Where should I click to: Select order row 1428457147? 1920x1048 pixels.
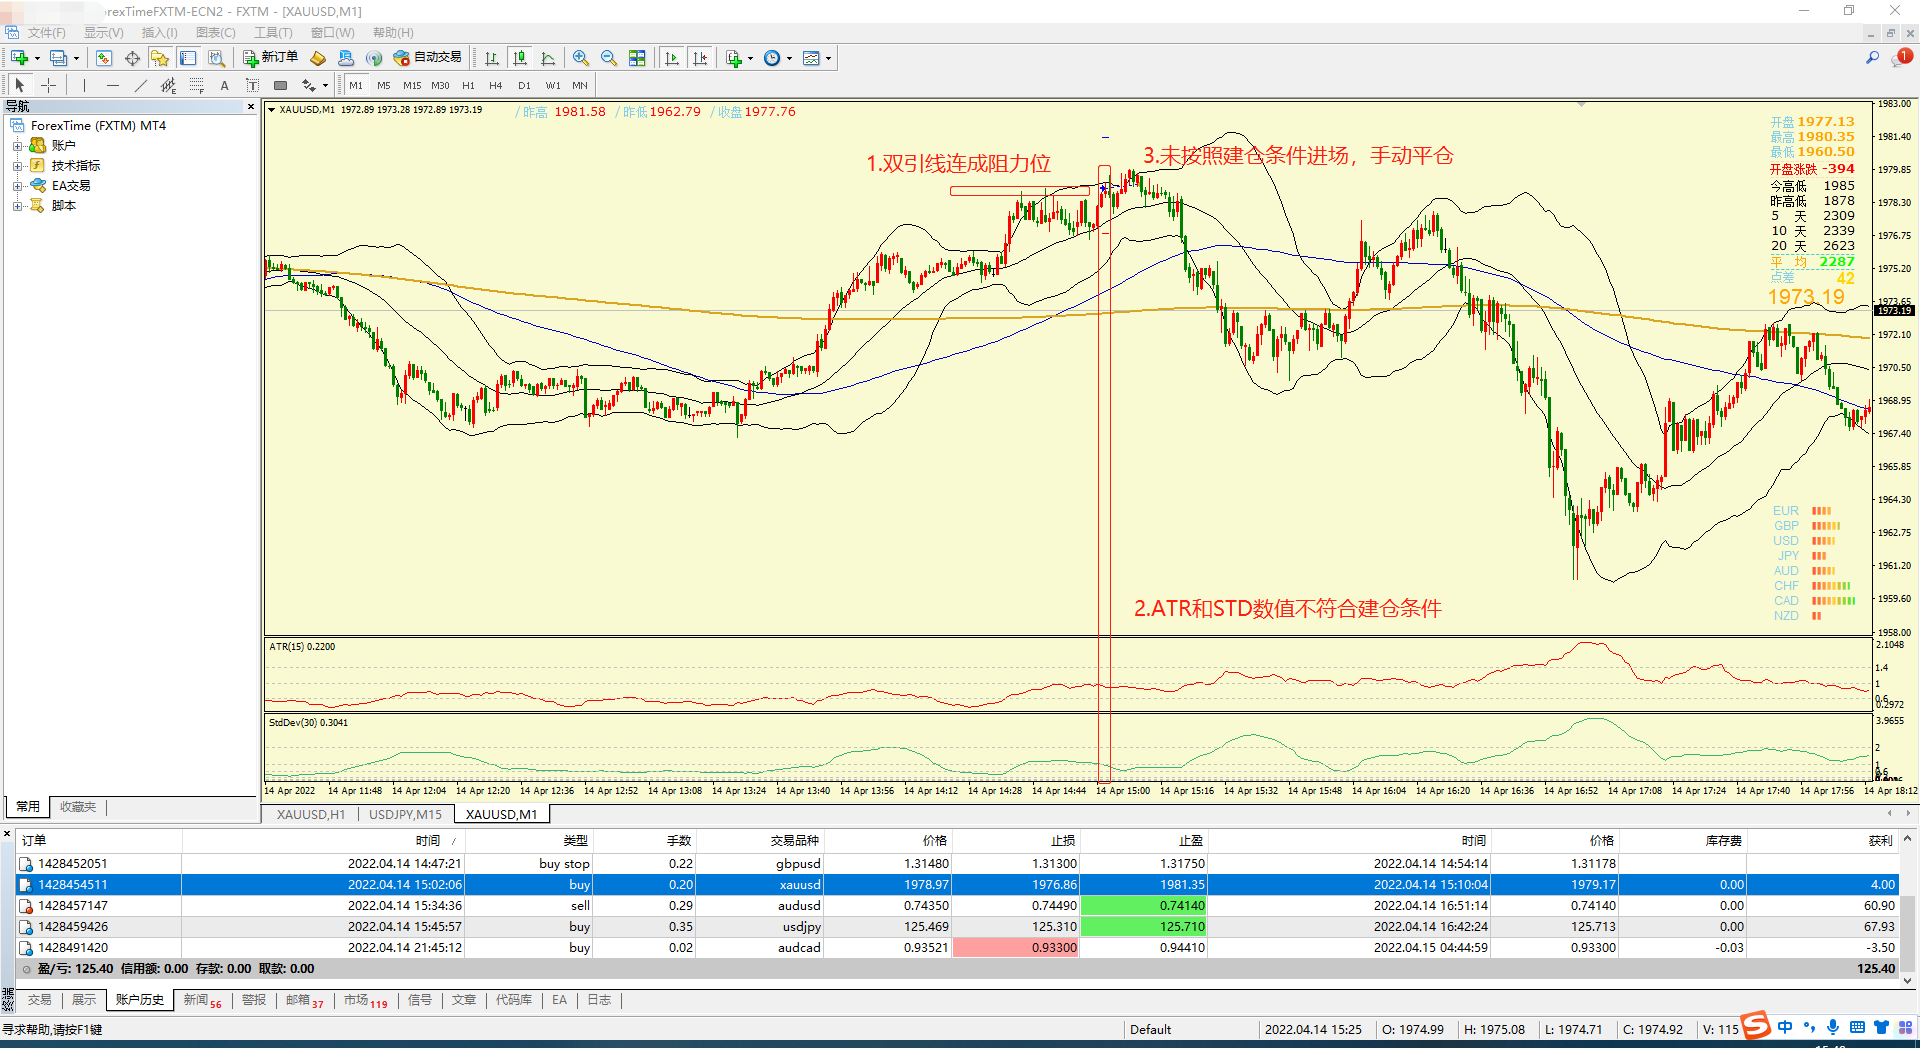click(958, 906)
